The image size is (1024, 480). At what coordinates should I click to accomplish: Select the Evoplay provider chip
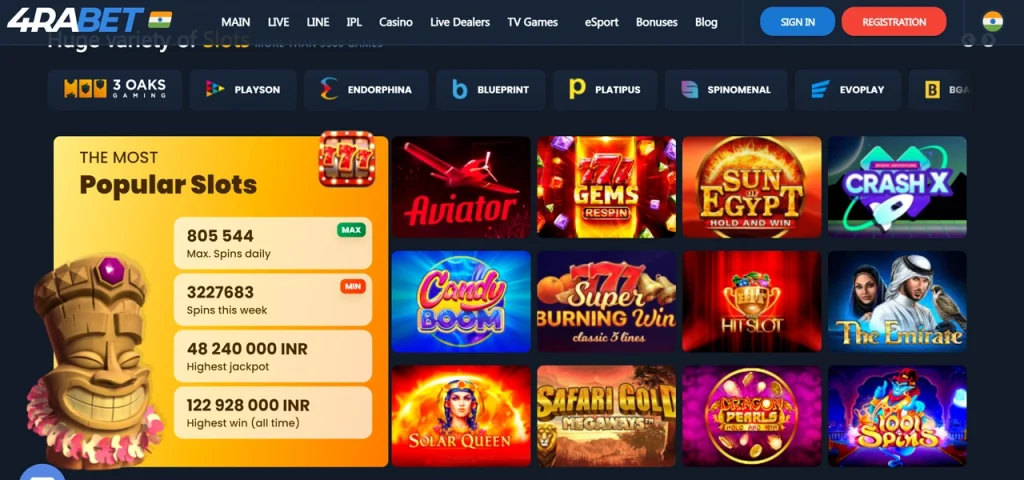pyautogui.click(x=848, y=89)
